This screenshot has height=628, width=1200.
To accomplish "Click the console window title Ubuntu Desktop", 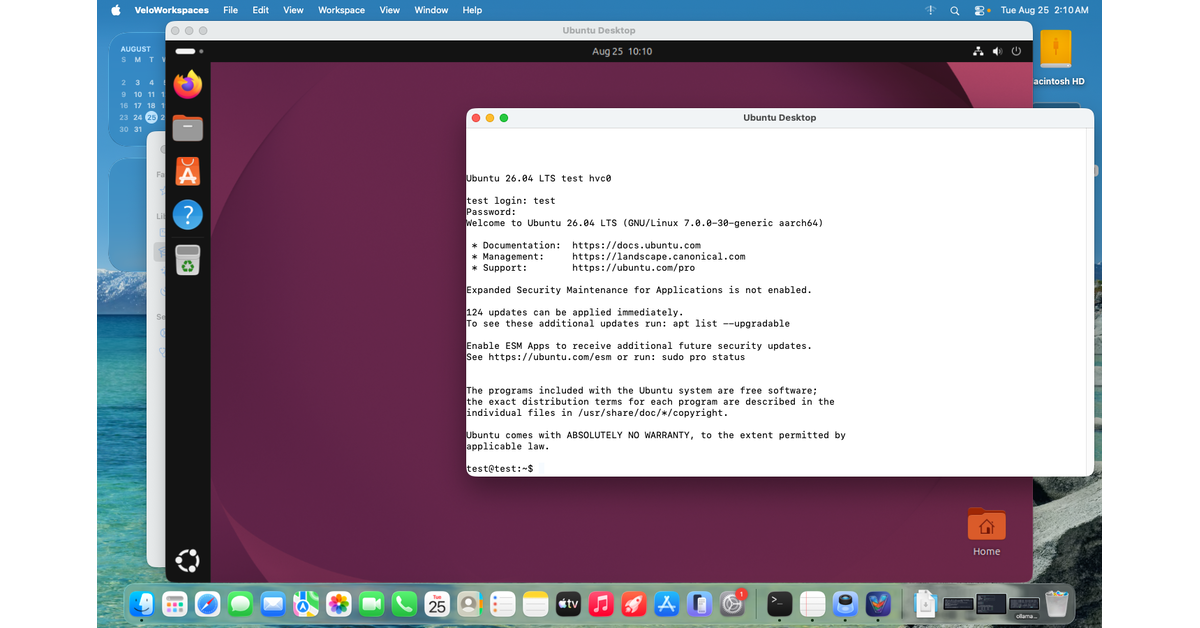I will tap(779, 118).
